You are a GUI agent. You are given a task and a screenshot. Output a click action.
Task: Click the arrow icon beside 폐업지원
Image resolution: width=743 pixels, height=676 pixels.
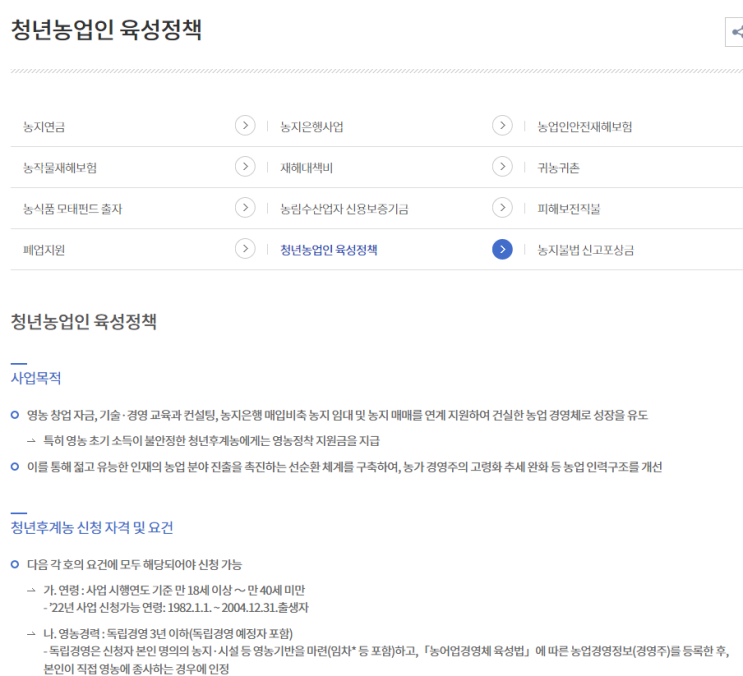(x=245, y=249)
